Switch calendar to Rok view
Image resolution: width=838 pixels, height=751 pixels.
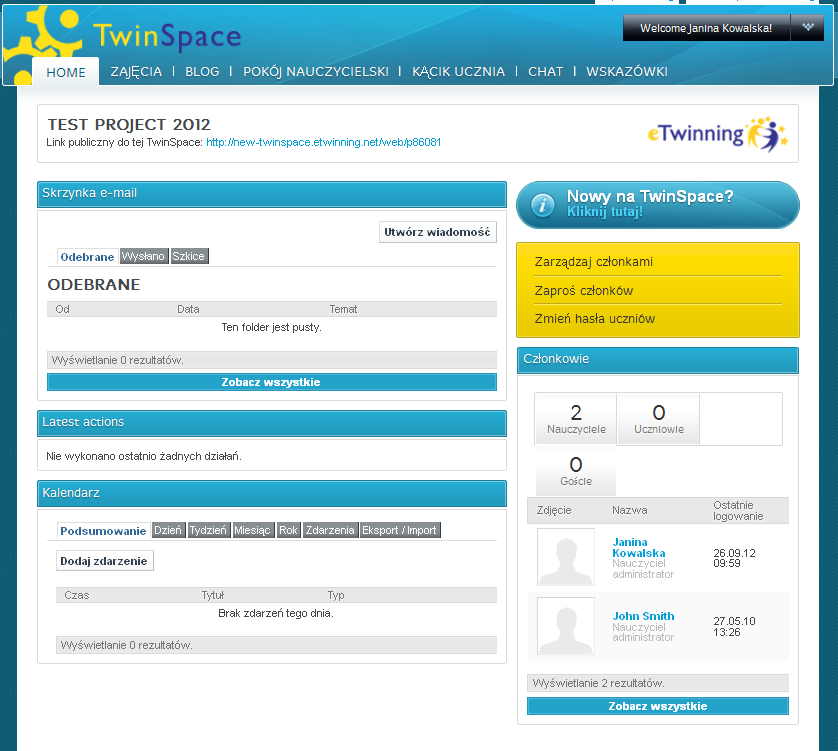point(288,530)
